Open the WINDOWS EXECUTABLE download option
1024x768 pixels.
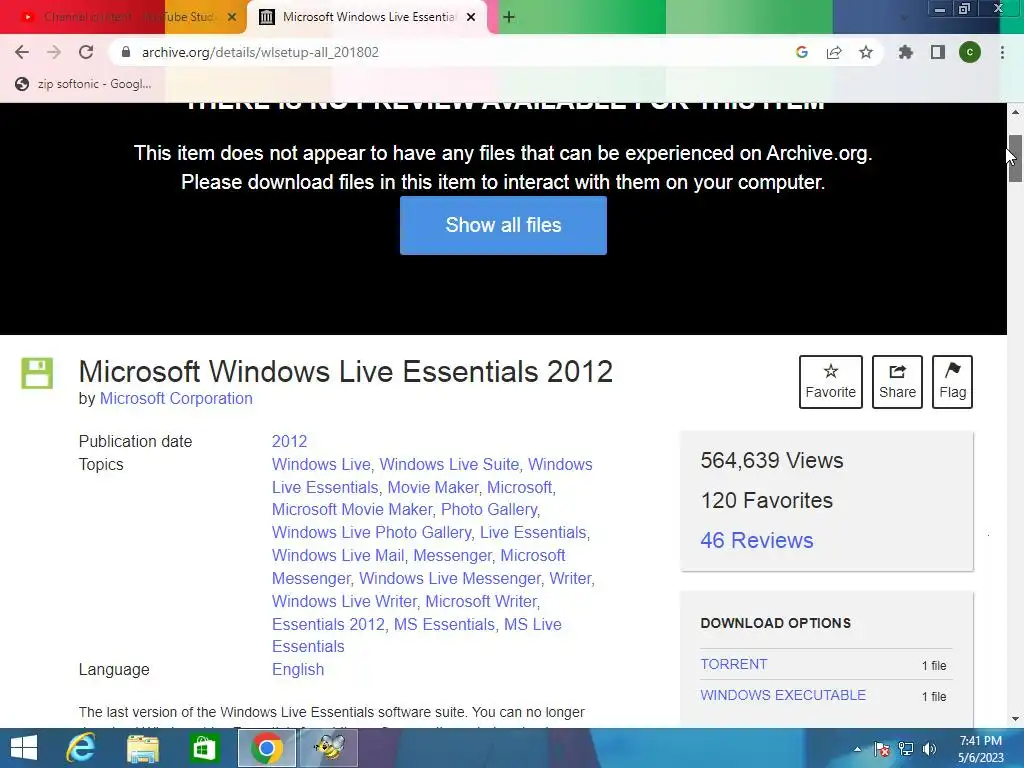pos(783,695)
